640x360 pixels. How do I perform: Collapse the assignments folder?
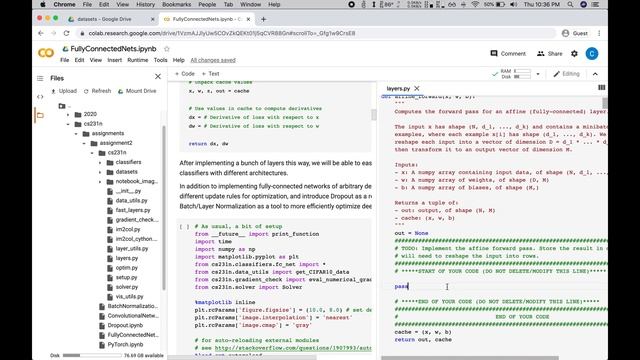(76, 133)
